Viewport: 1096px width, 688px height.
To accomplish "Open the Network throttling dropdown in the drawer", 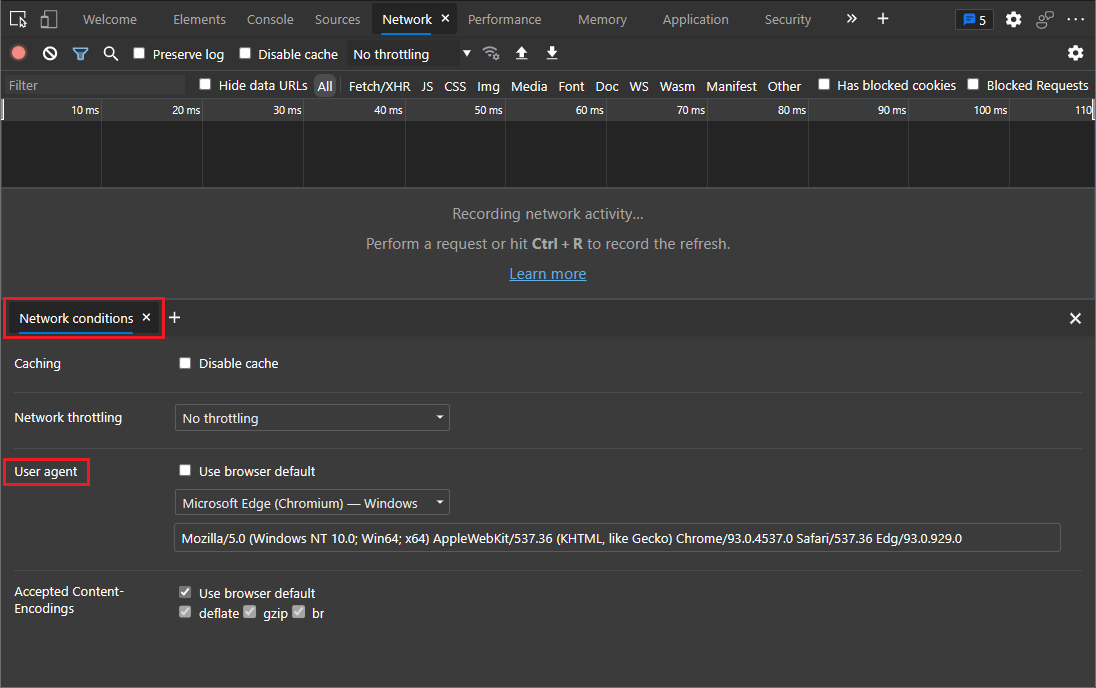I will [312, 418].
